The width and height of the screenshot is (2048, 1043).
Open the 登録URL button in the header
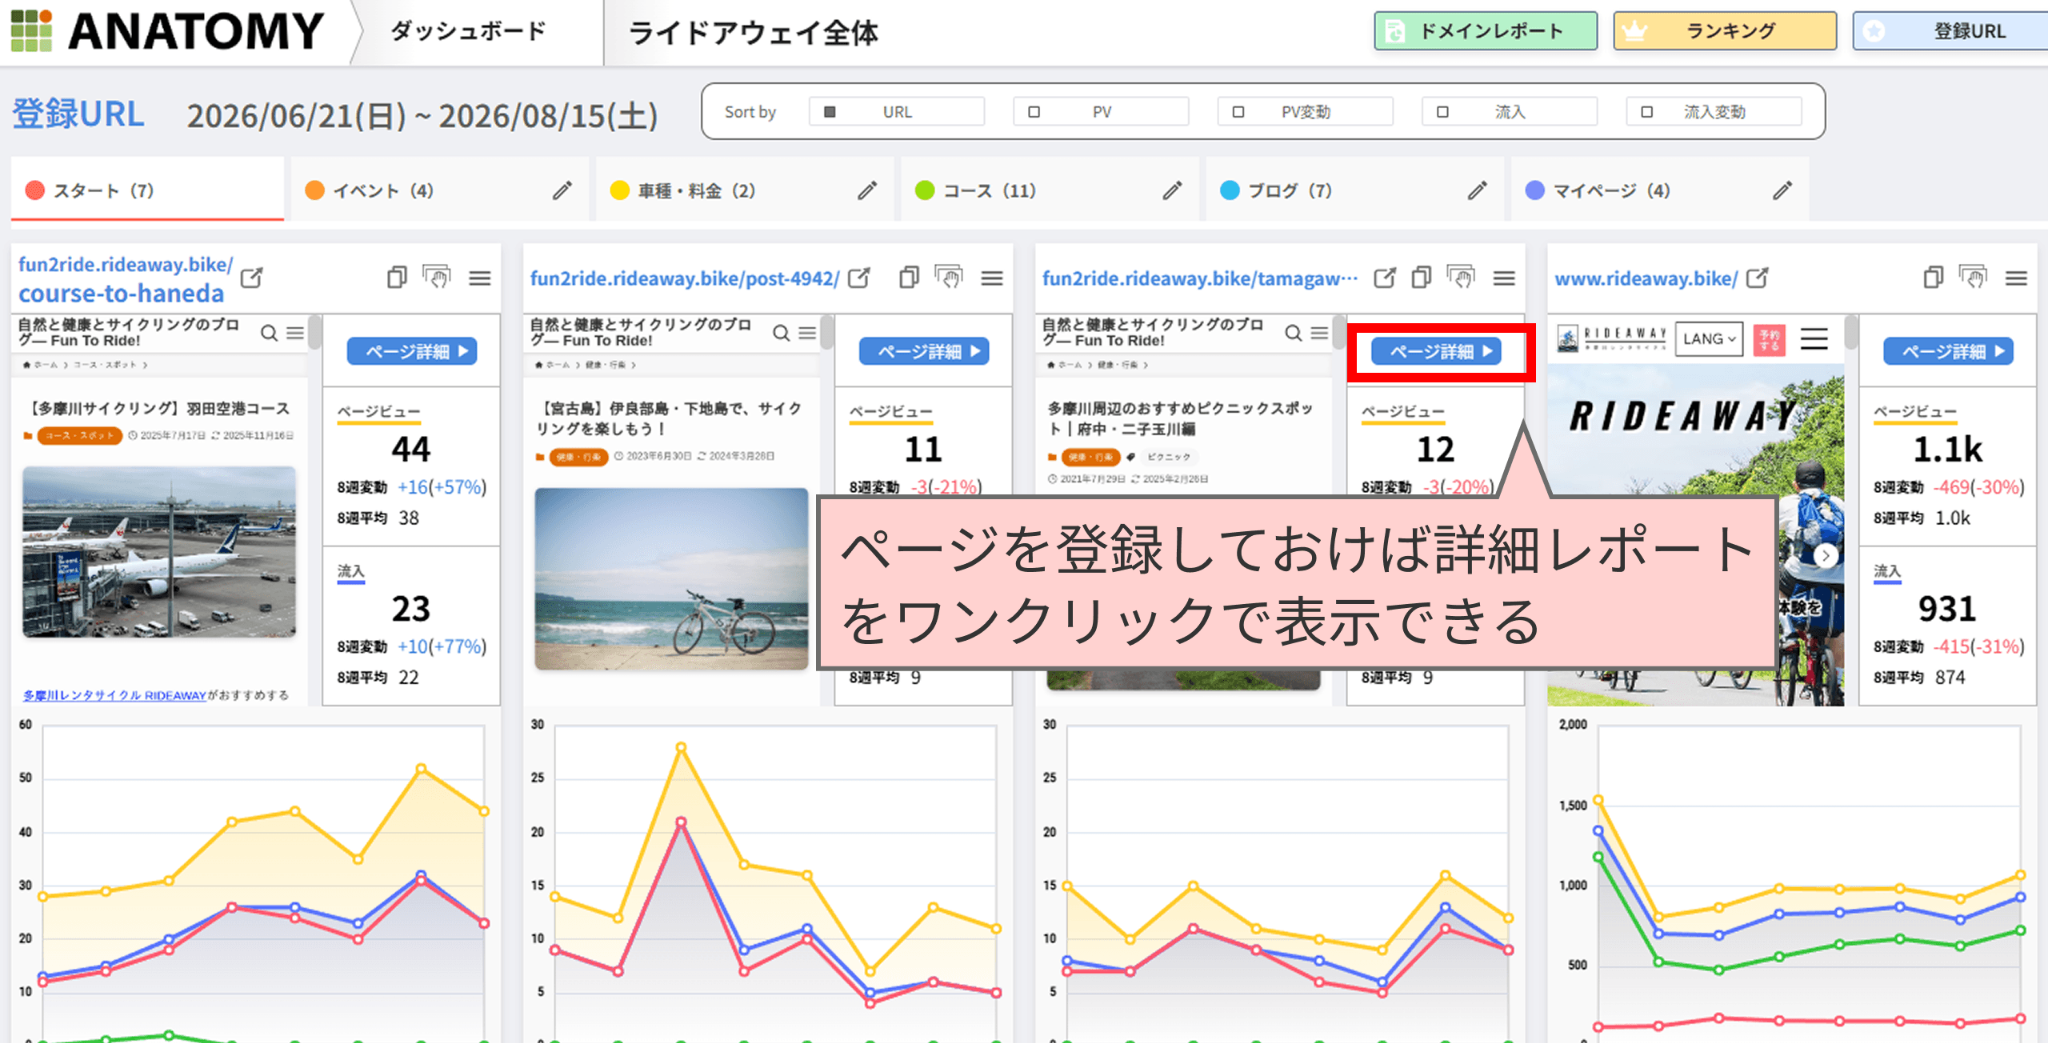(x=1950, y=31)
